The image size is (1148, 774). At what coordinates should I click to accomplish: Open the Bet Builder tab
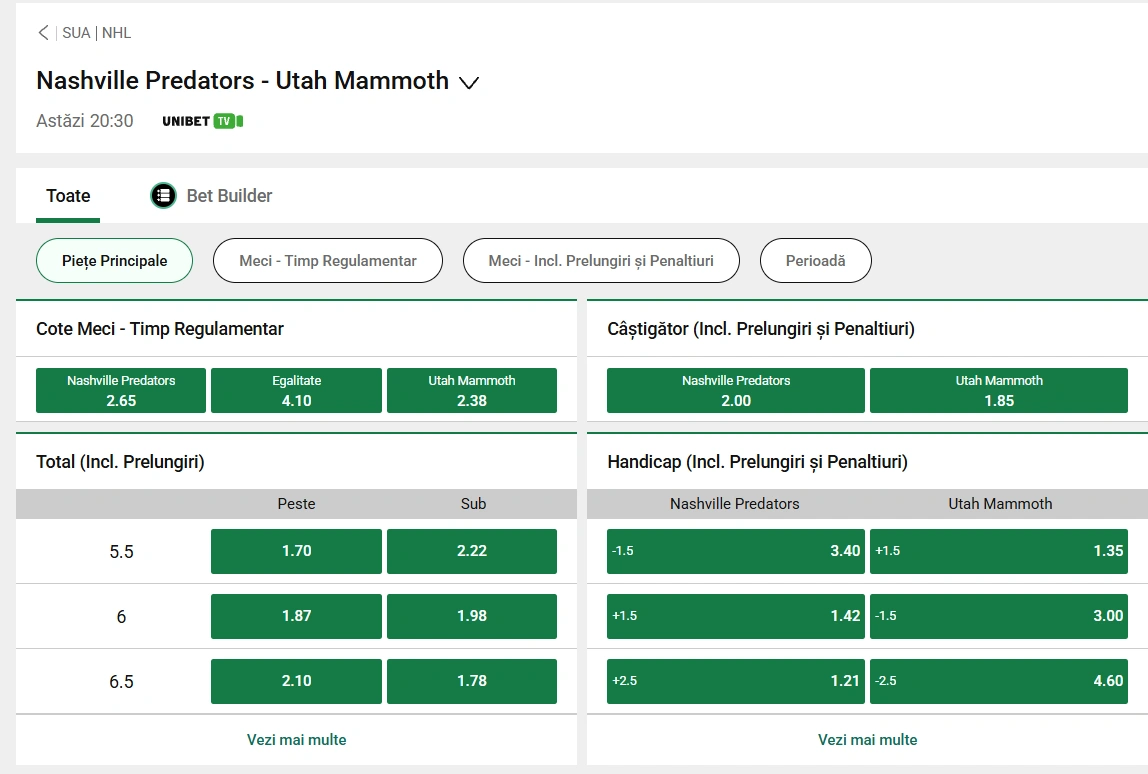[x=229, y=196]
